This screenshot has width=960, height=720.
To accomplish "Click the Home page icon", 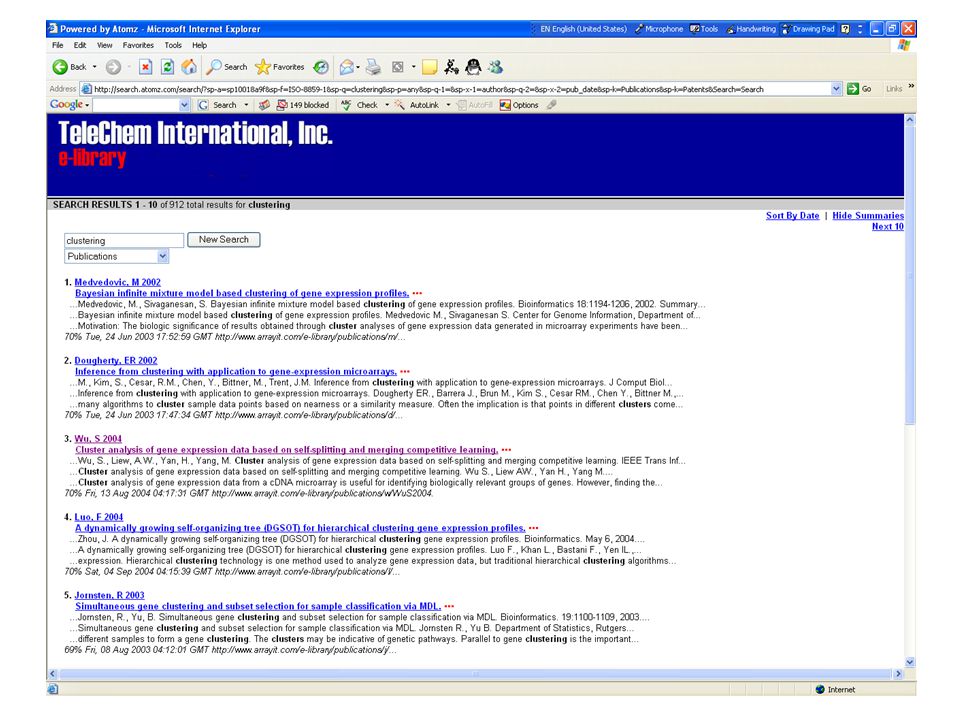I will 189,67.
